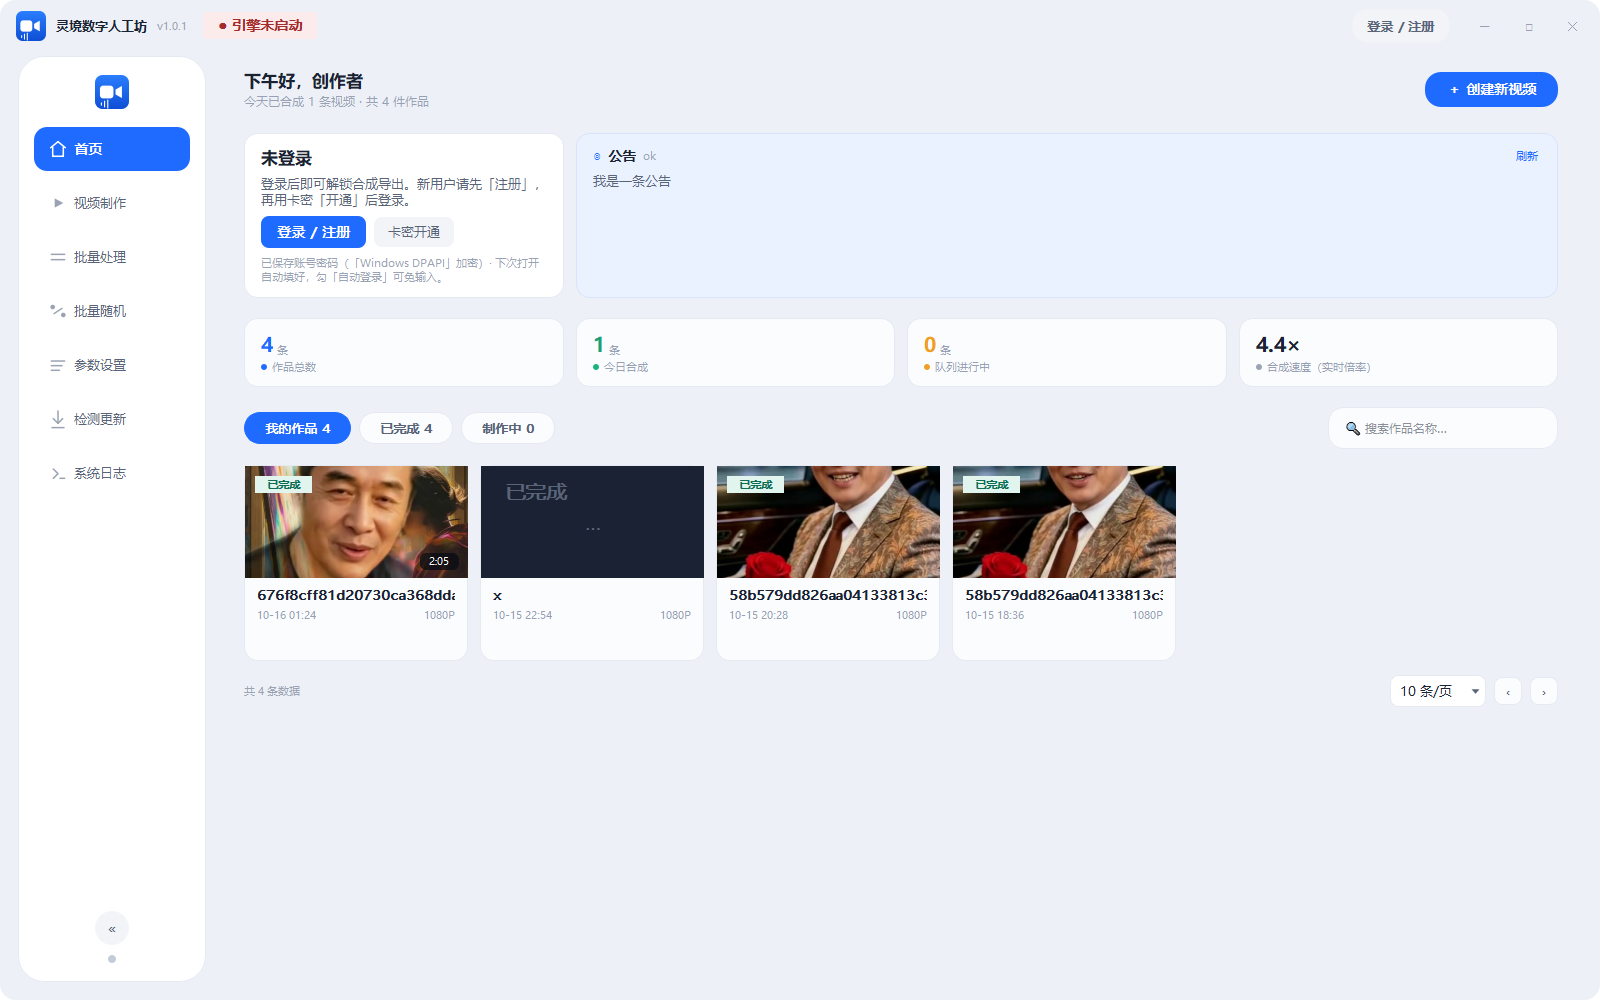
Task: Click the 批量处理 lines icon
Action: click(58, 257)
